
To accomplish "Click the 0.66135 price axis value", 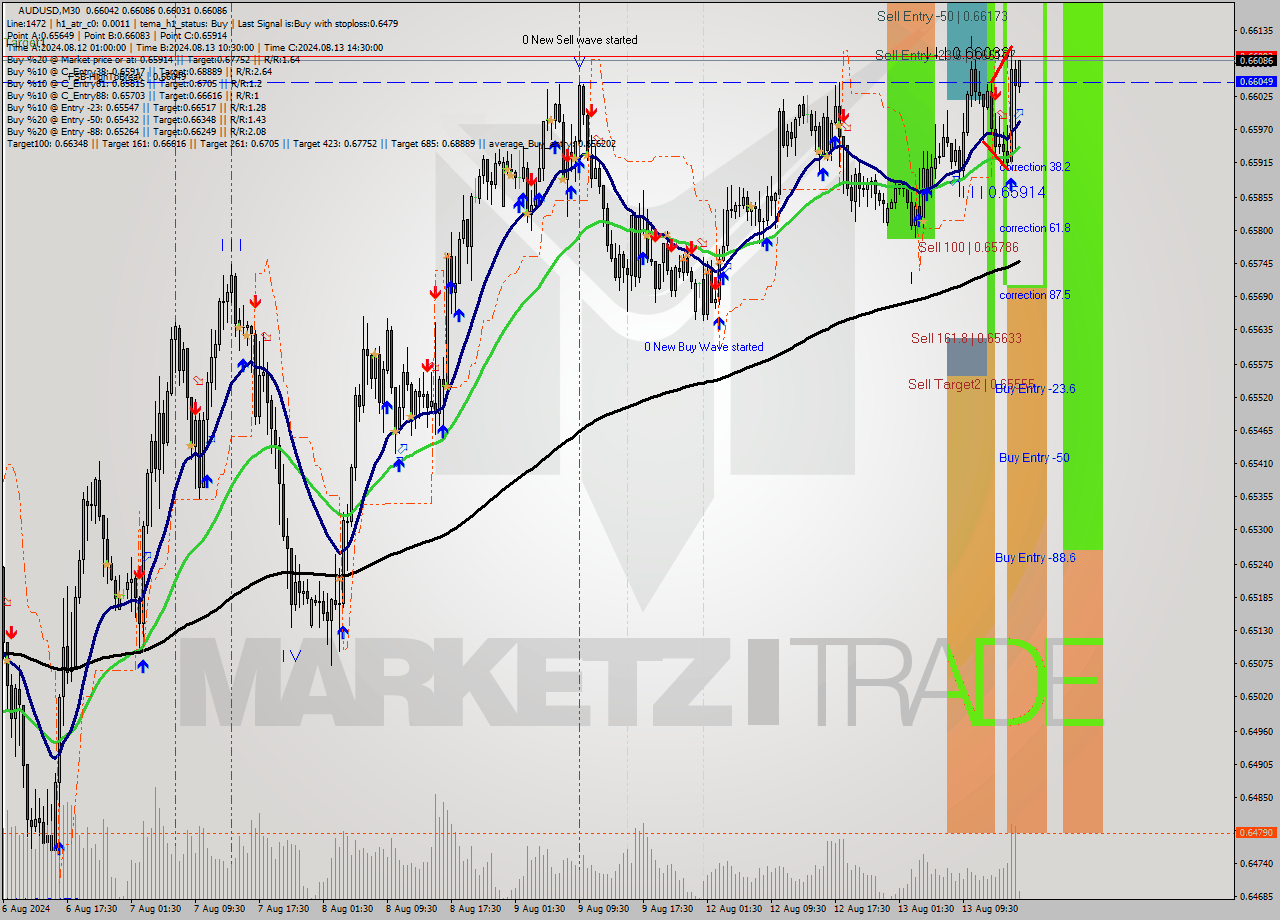I will [1256, 30].
